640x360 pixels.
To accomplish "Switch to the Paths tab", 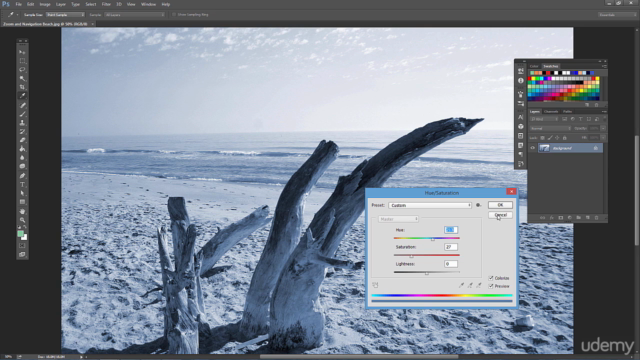I will 567,111.
